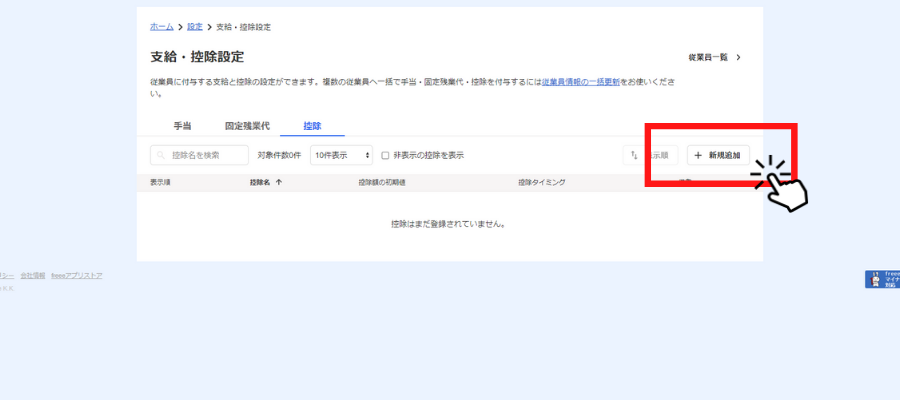Viewport: 900px width, 400px height.
Task: Open 従業員情報の一括更新 link
Action: pos(580,82)
